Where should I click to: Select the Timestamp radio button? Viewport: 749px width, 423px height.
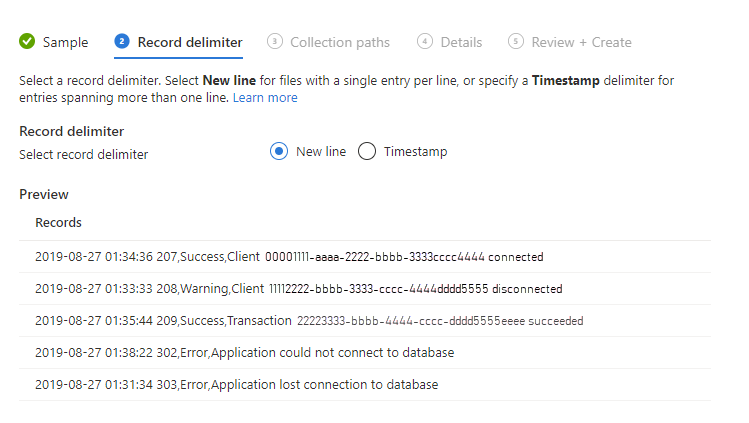click(x=367, y=152)
